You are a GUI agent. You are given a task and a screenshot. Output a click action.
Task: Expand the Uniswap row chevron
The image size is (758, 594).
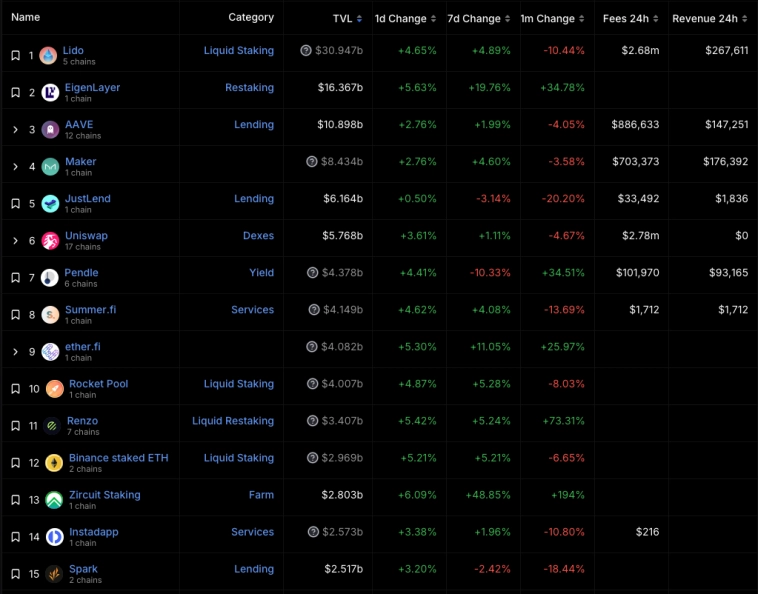tap(15, 241)
